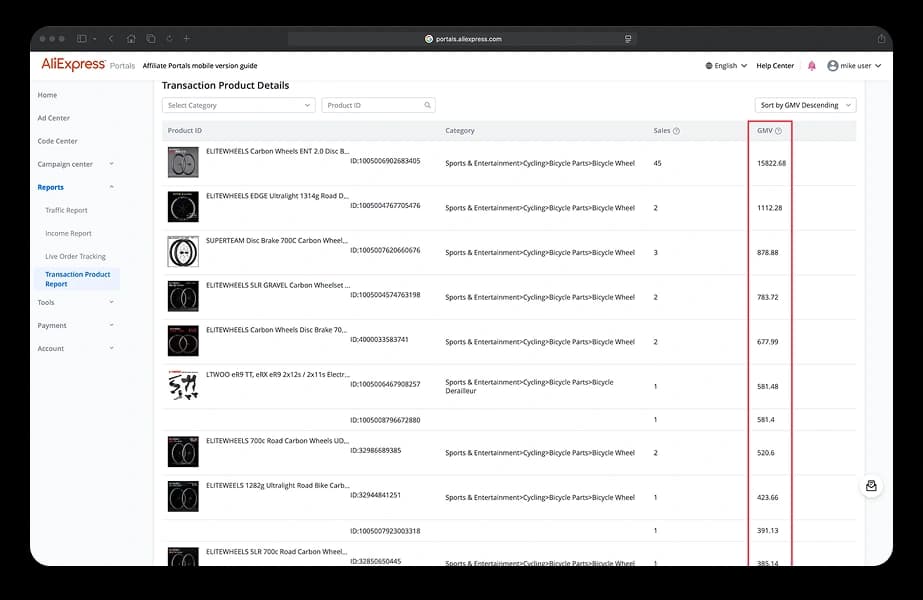Viewport: 923px width, 600px height.
Task: Open the mike user account menu
Action: click(854, 66)
